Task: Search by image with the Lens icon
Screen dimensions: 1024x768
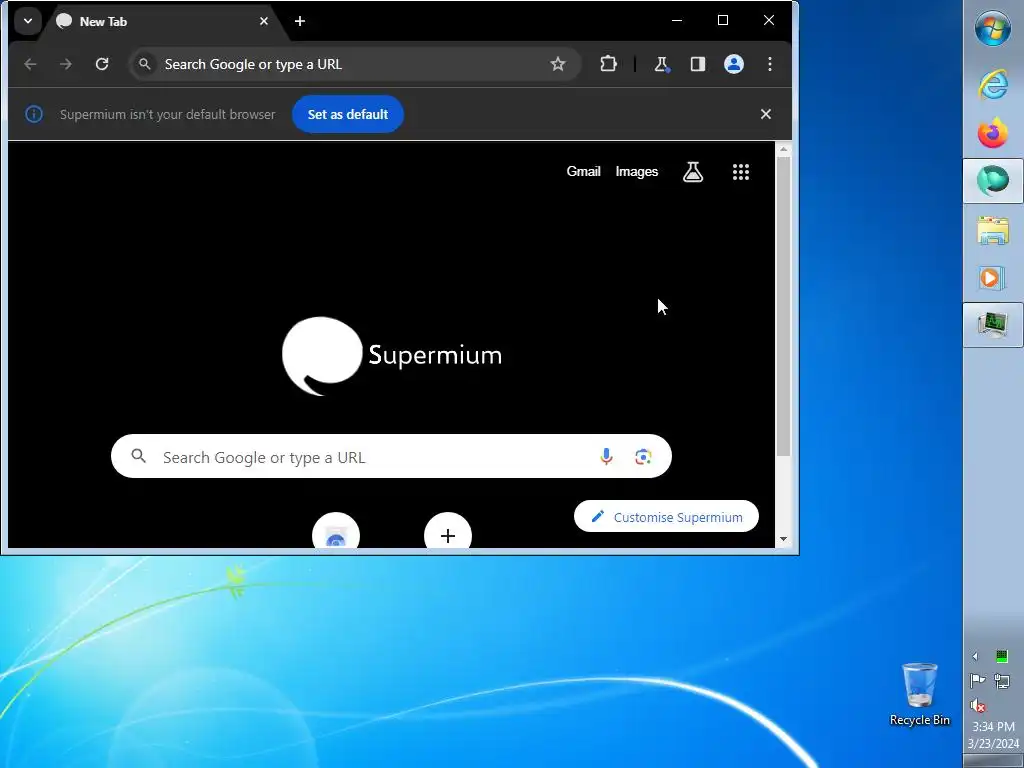Action: click(x=643, y=456)
